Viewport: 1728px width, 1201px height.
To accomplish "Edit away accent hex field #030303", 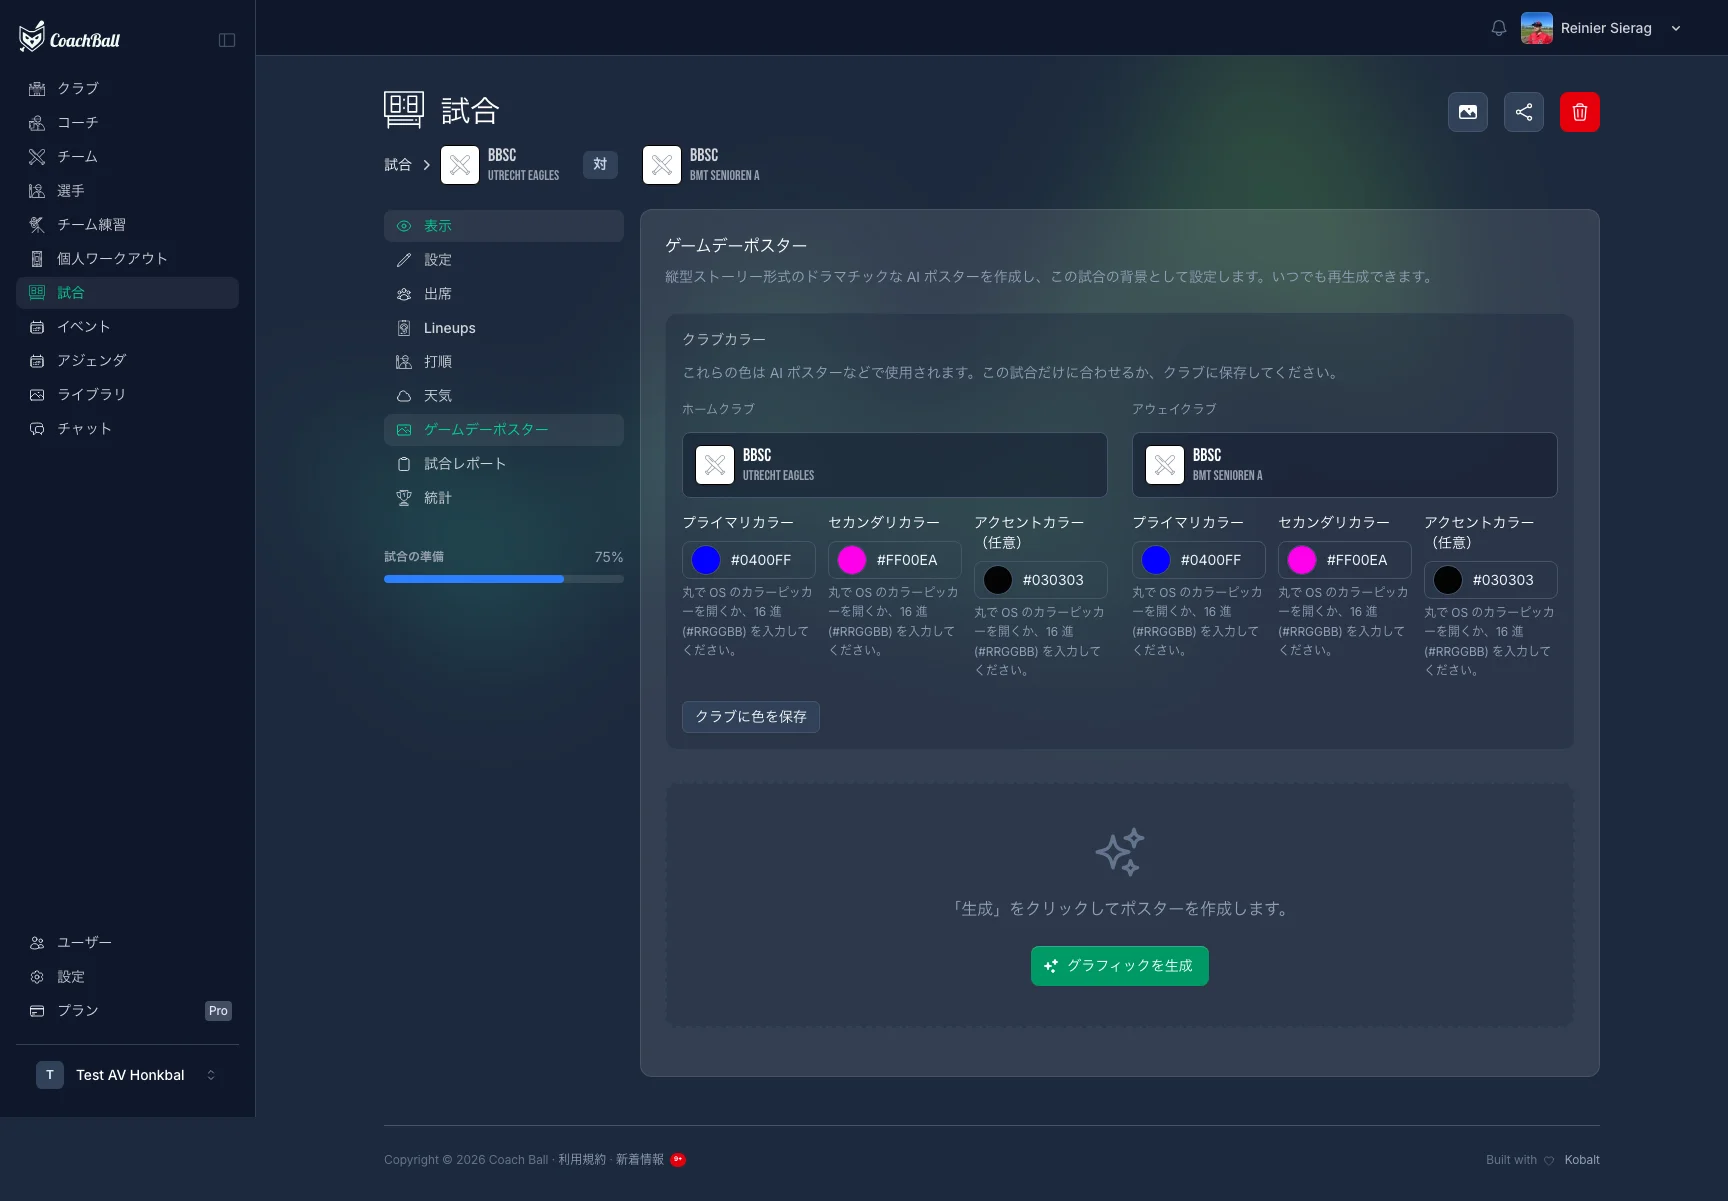I will coord(1509,580).
